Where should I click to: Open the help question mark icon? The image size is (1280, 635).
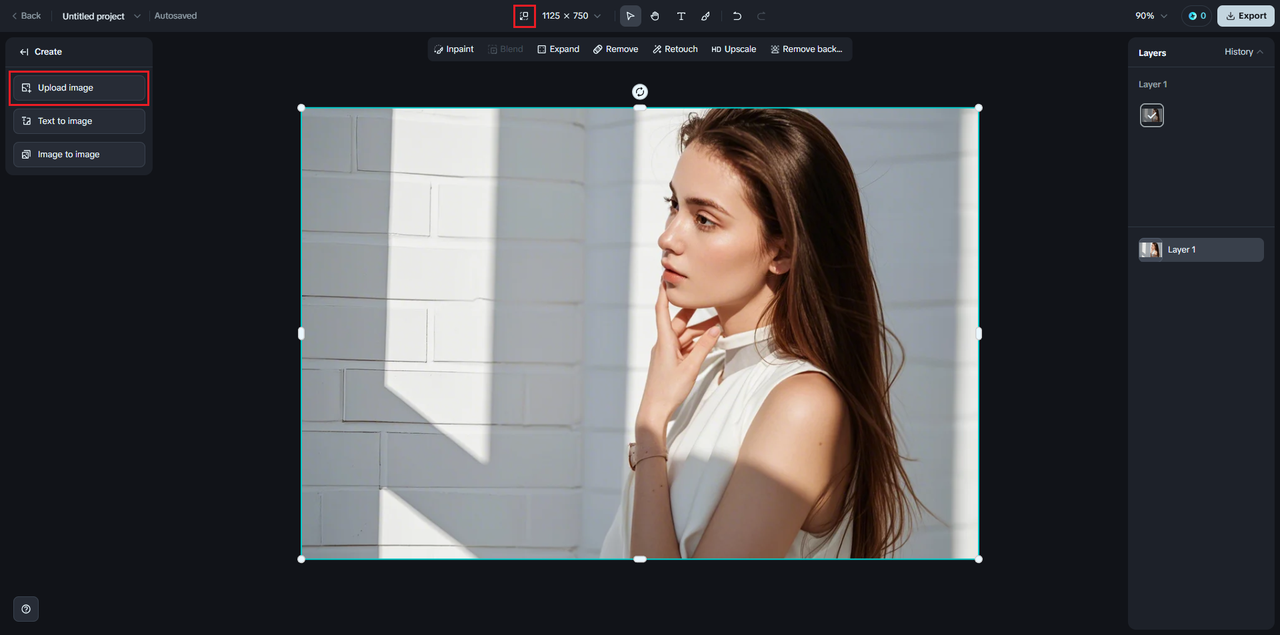[26, 609]
